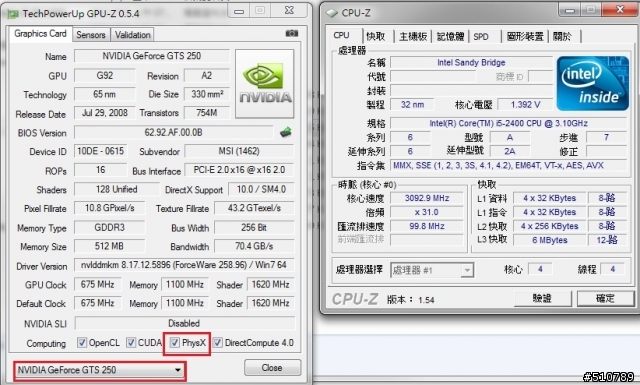The image size is (640, 385).
Task: Click the CPU-Z title bar app icon
Action: [332, 13]
